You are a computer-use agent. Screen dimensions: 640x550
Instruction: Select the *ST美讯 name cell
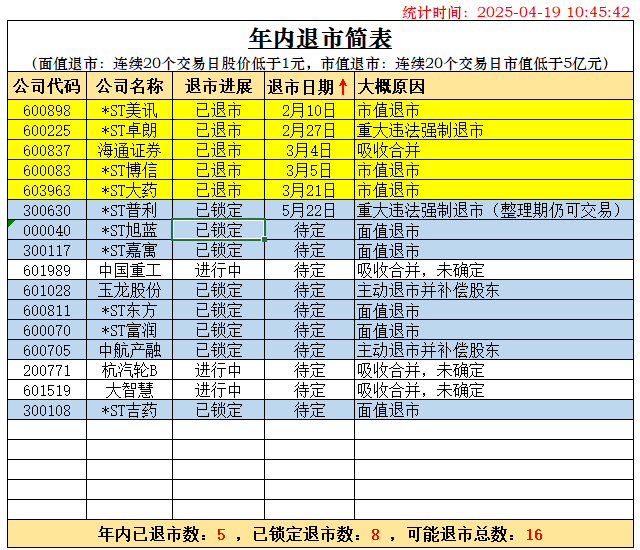(129, 110)
